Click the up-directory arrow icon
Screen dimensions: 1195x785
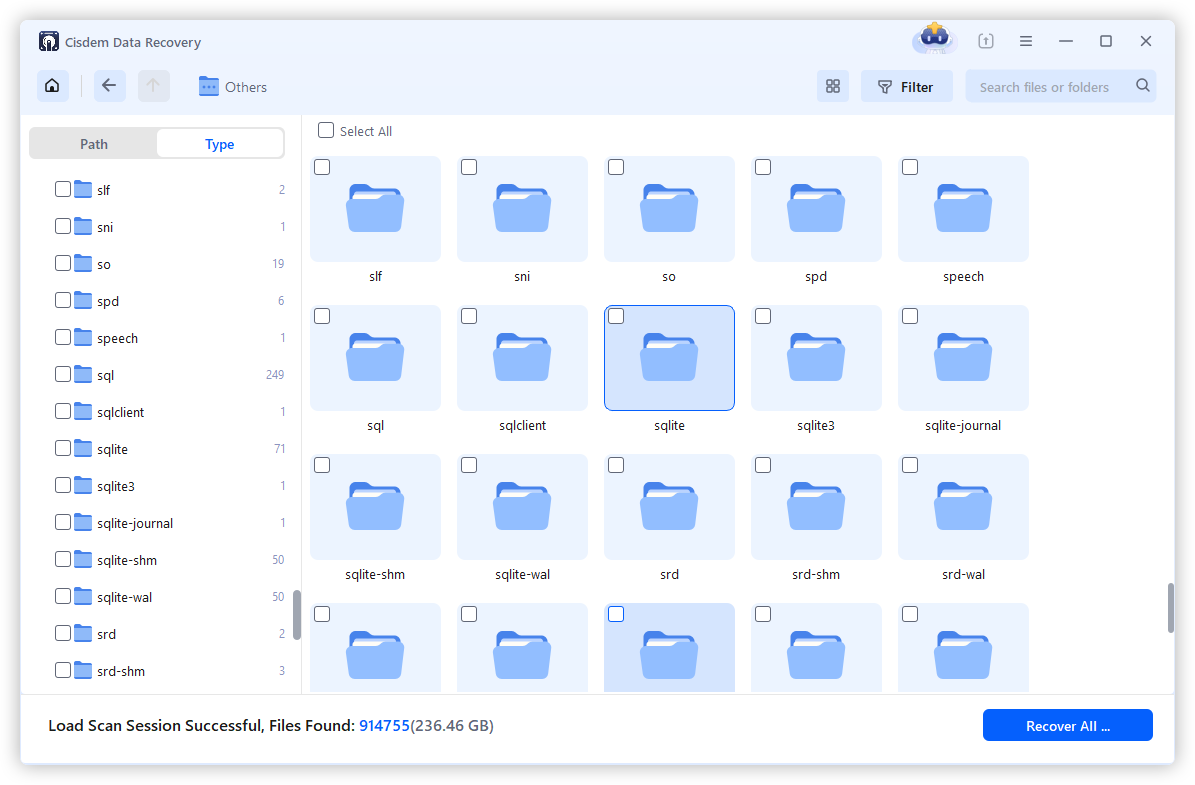pos(153,86)
